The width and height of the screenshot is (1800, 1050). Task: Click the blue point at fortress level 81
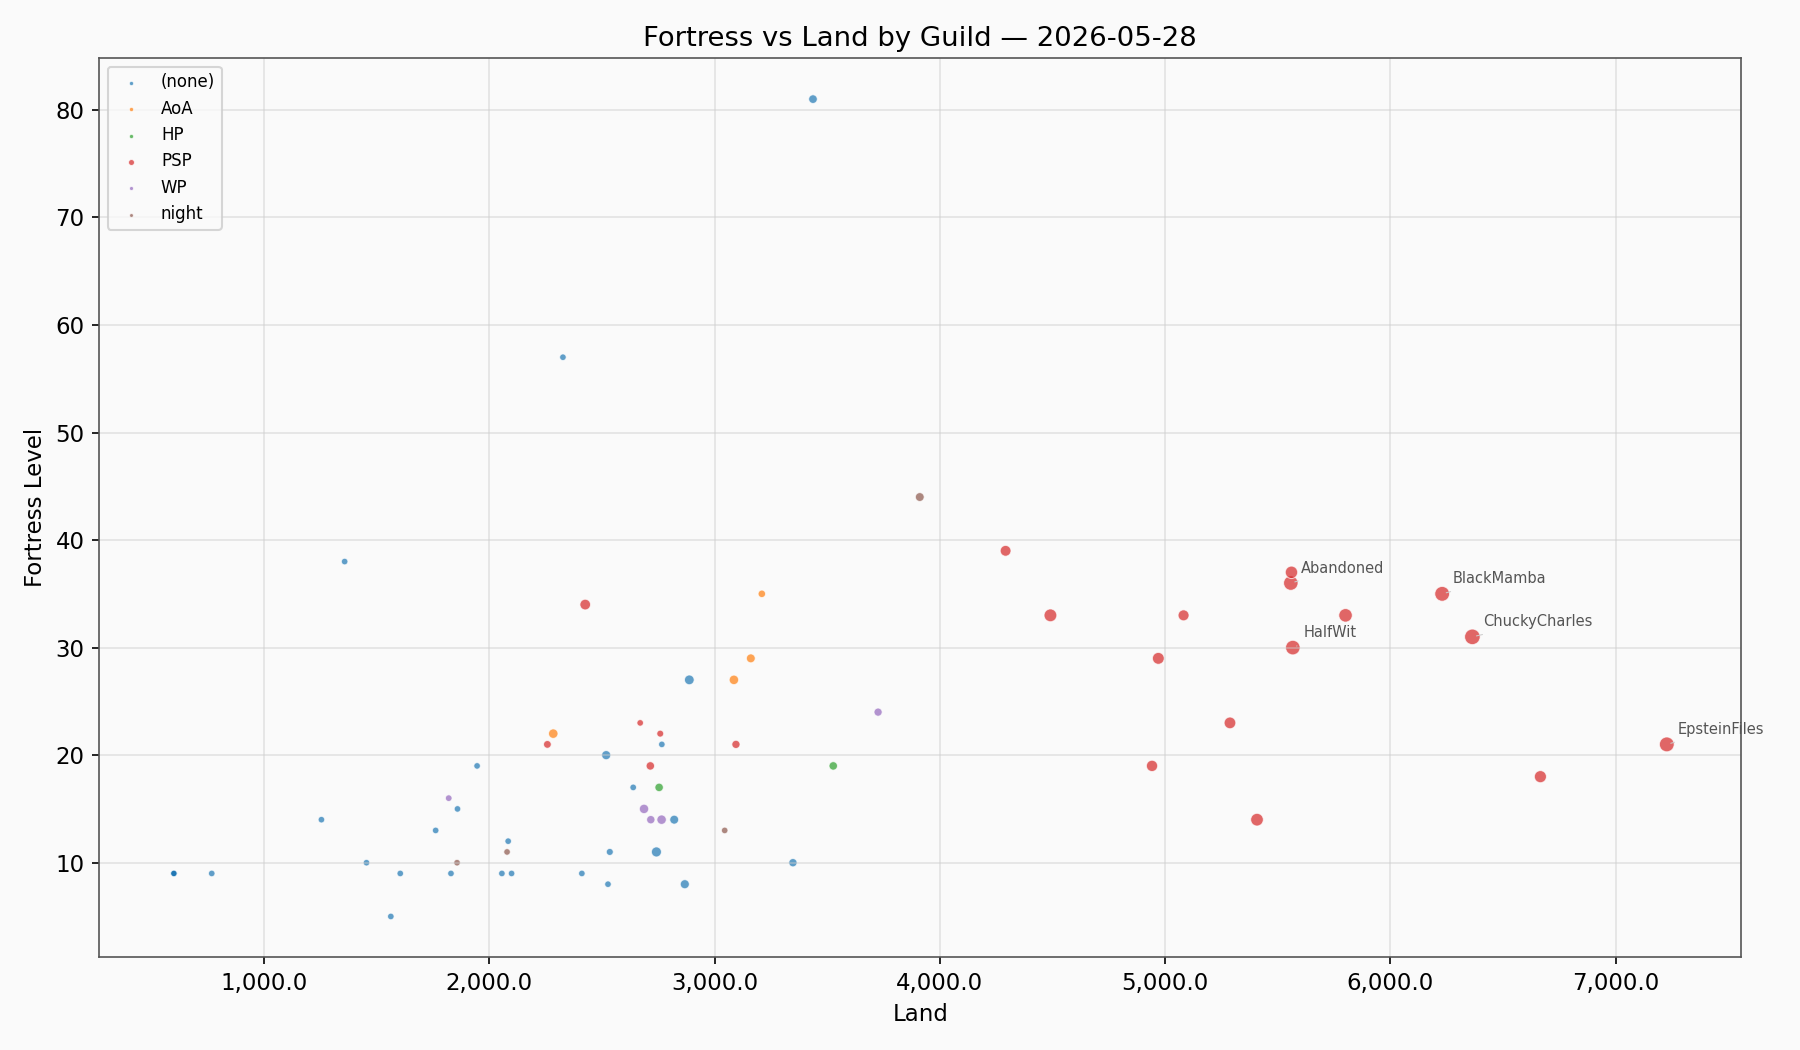pyautogui.click(x=813, y=99)
